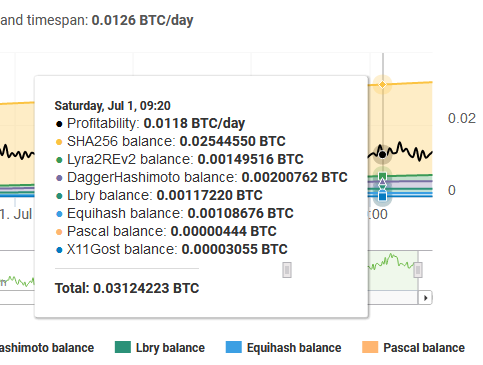483x365 pixels.
Task: Click the green Lbry legend color swatch
Action: [x=123, y=347]
